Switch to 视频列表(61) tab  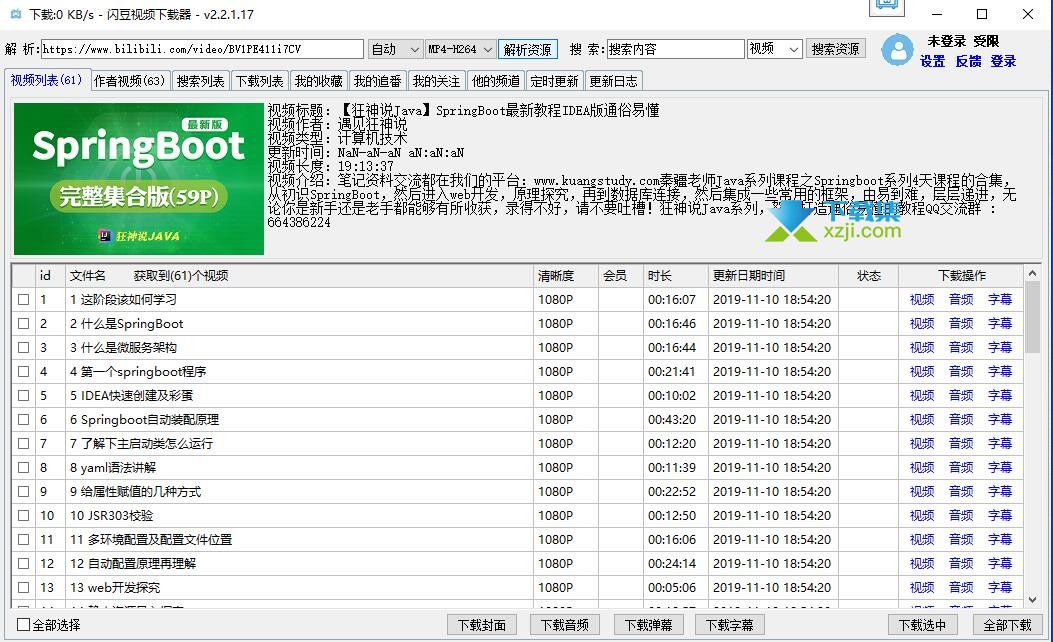pyautogui.click(x=46, y=80)
